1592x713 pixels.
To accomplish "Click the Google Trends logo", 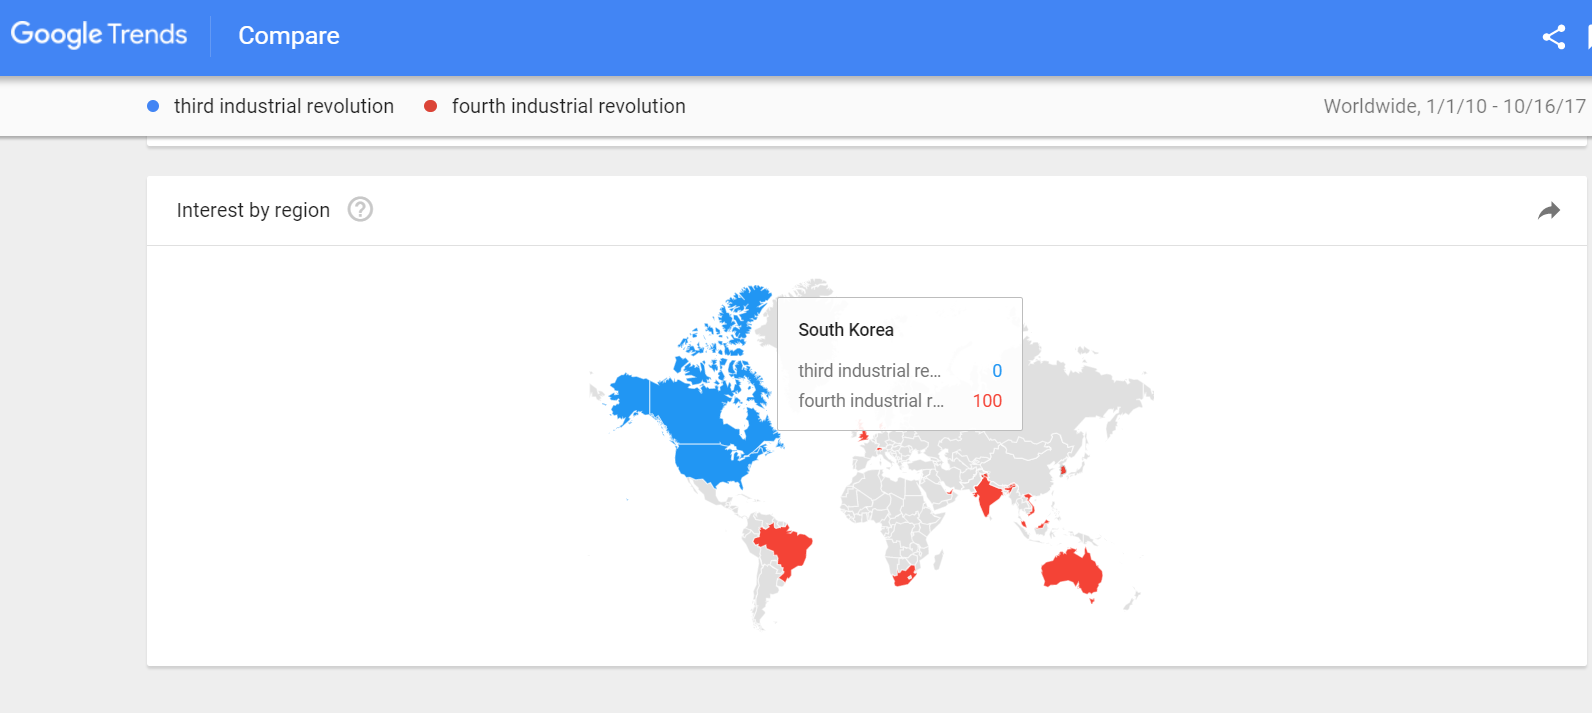I will [98, 34].
